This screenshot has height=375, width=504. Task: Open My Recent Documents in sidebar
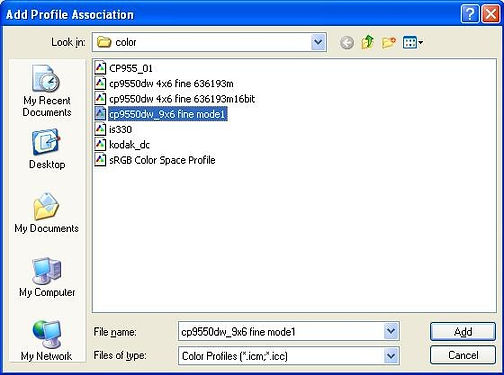click(47, 91)
